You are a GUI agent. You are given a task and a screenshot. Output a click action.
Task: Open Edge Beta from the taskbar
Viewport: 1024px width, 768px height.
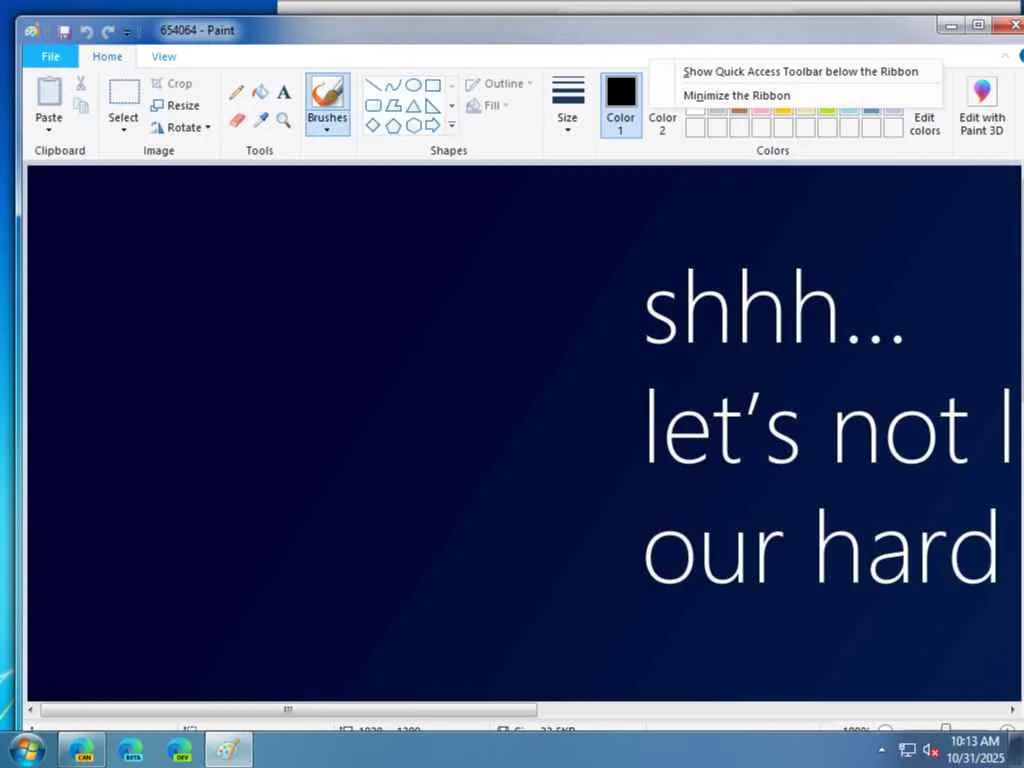pyautogui.click(x=131, y=749)
